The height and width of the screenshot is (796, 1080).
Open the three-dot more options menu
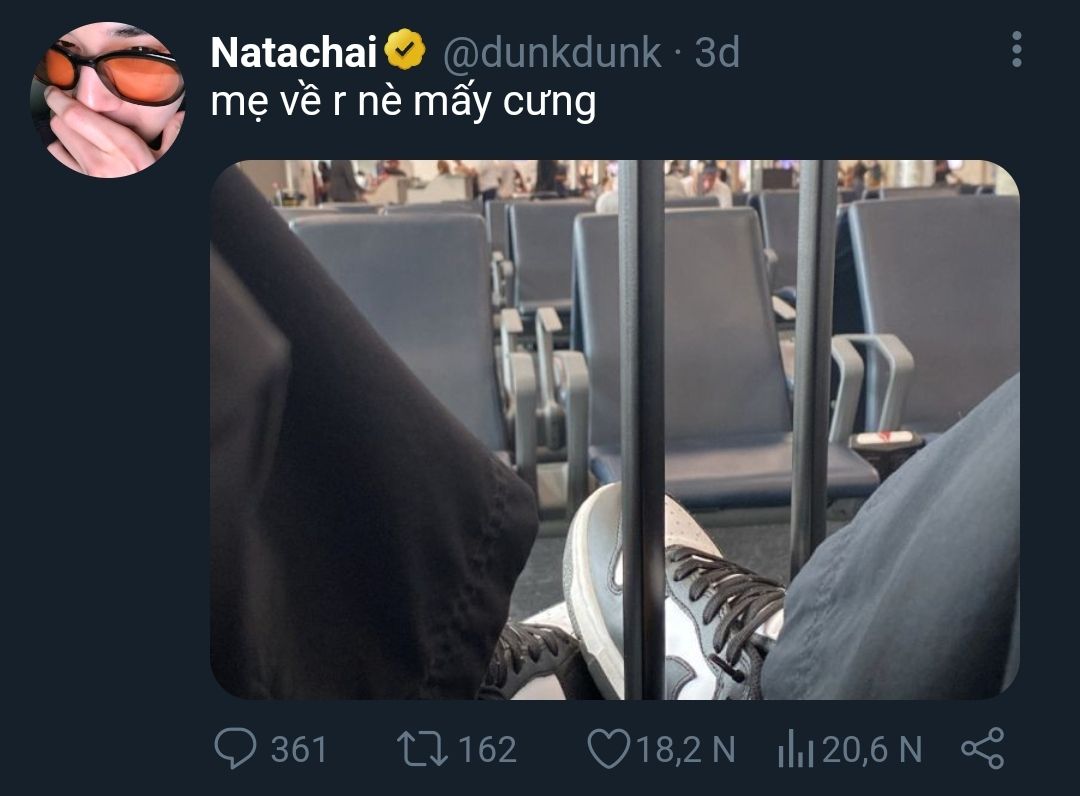coord(1016,50)
